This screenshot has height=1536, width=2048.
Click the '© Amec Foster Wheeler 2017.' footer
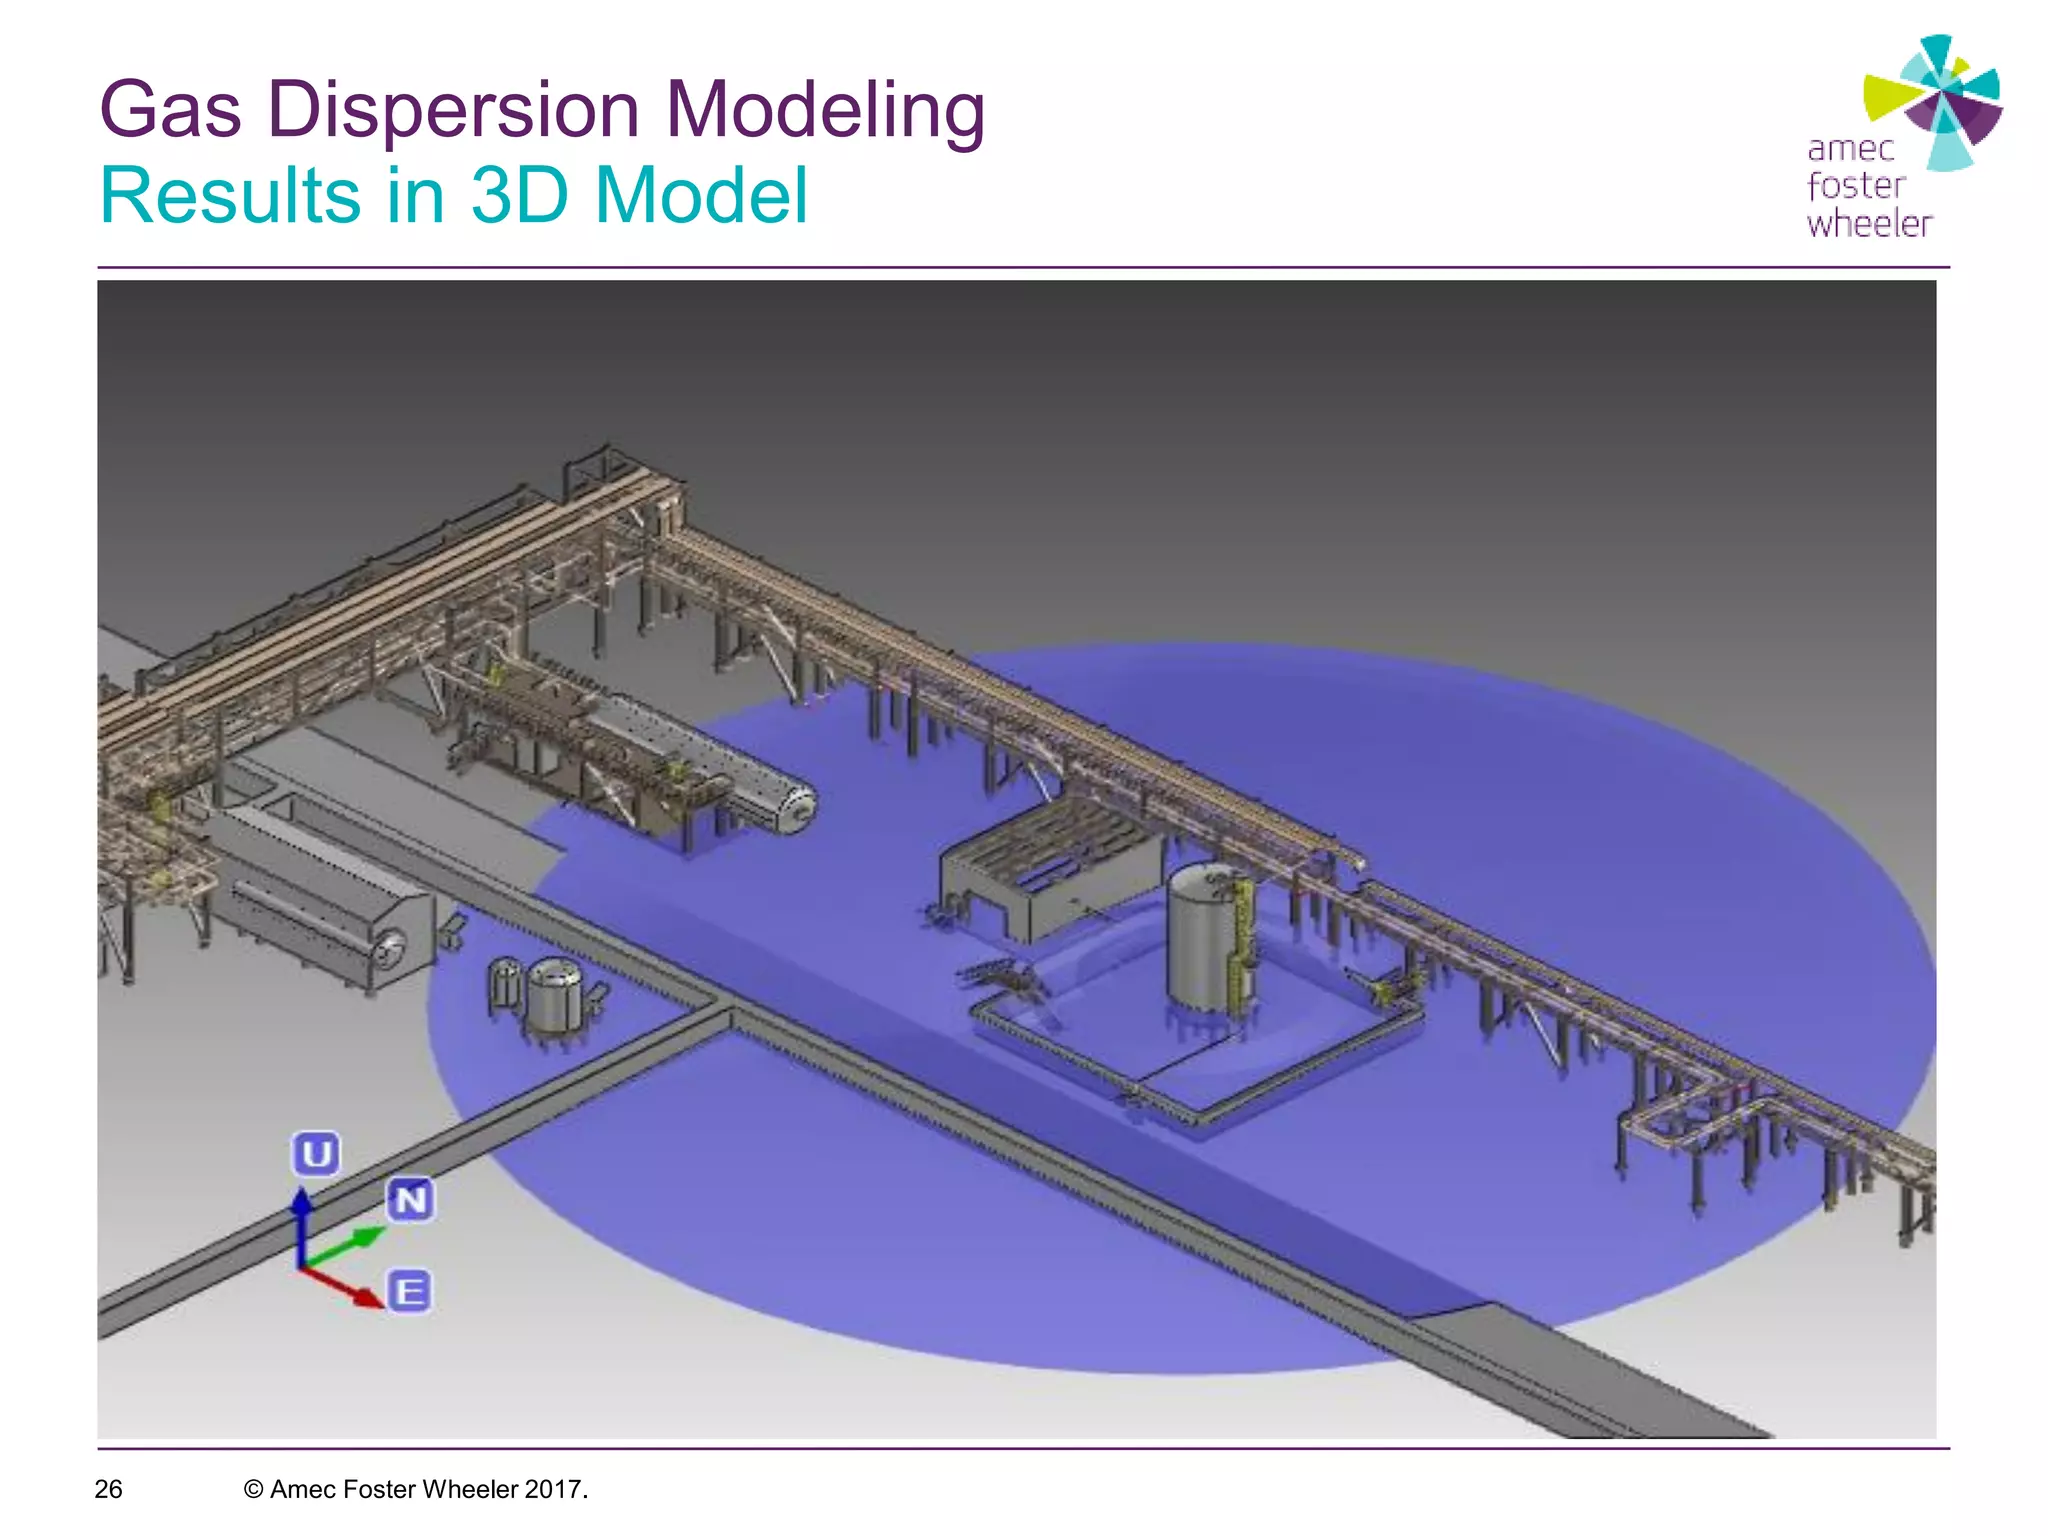[416, 1489]
